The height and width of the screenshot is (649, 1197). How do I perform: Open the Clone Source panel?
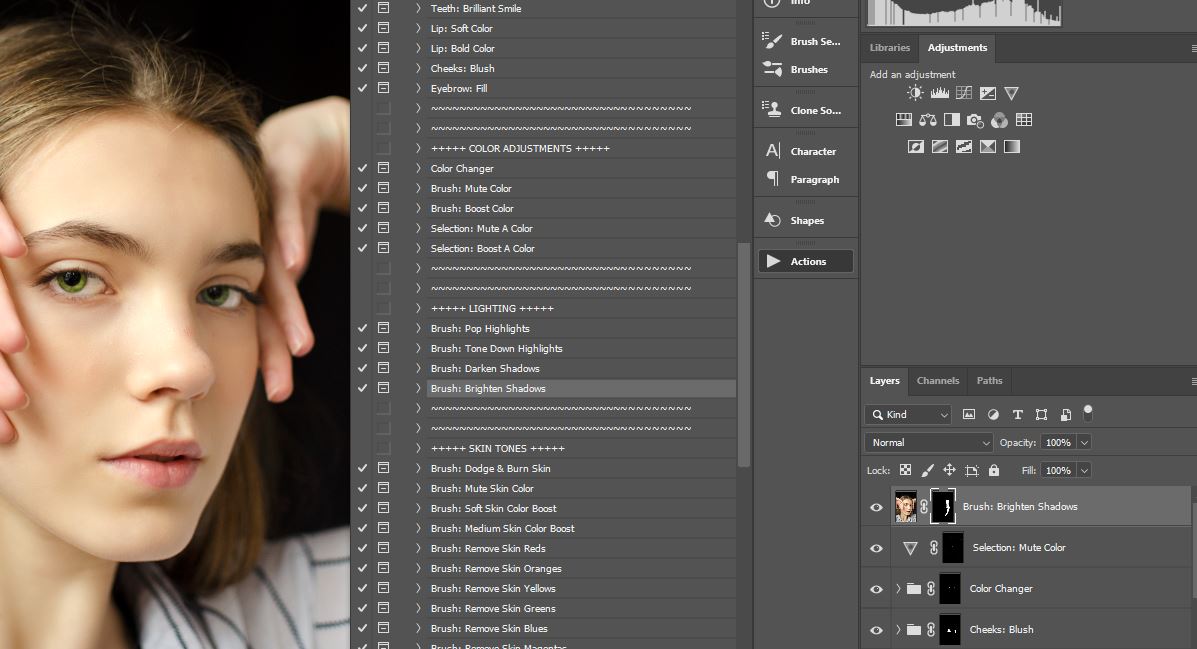click(x=805, y=111)
